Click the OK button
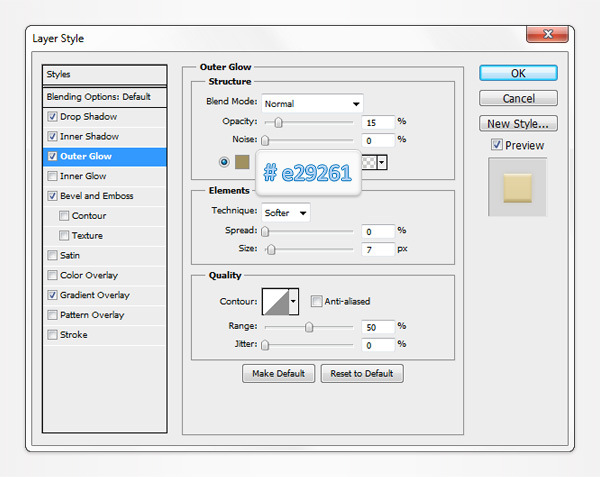The height and width of the screenshot is (477, 600). pos(517,73)
